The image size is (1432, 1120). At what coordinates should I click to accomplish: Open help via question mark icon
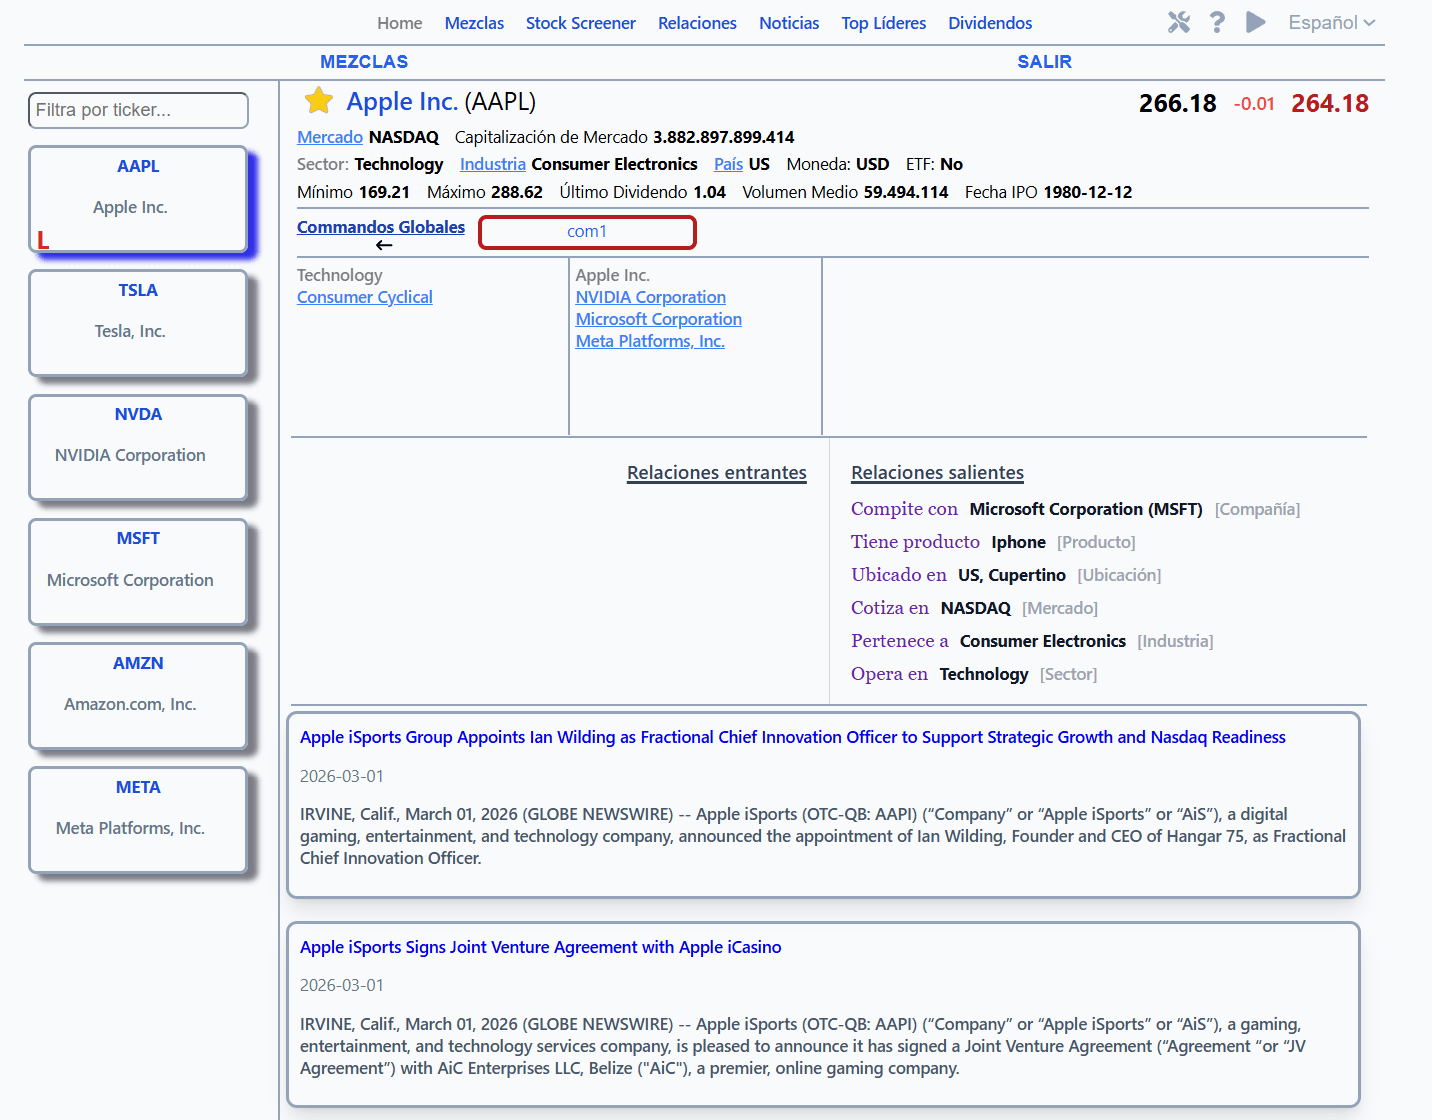pyautogui.click(x=1217, y=22)
